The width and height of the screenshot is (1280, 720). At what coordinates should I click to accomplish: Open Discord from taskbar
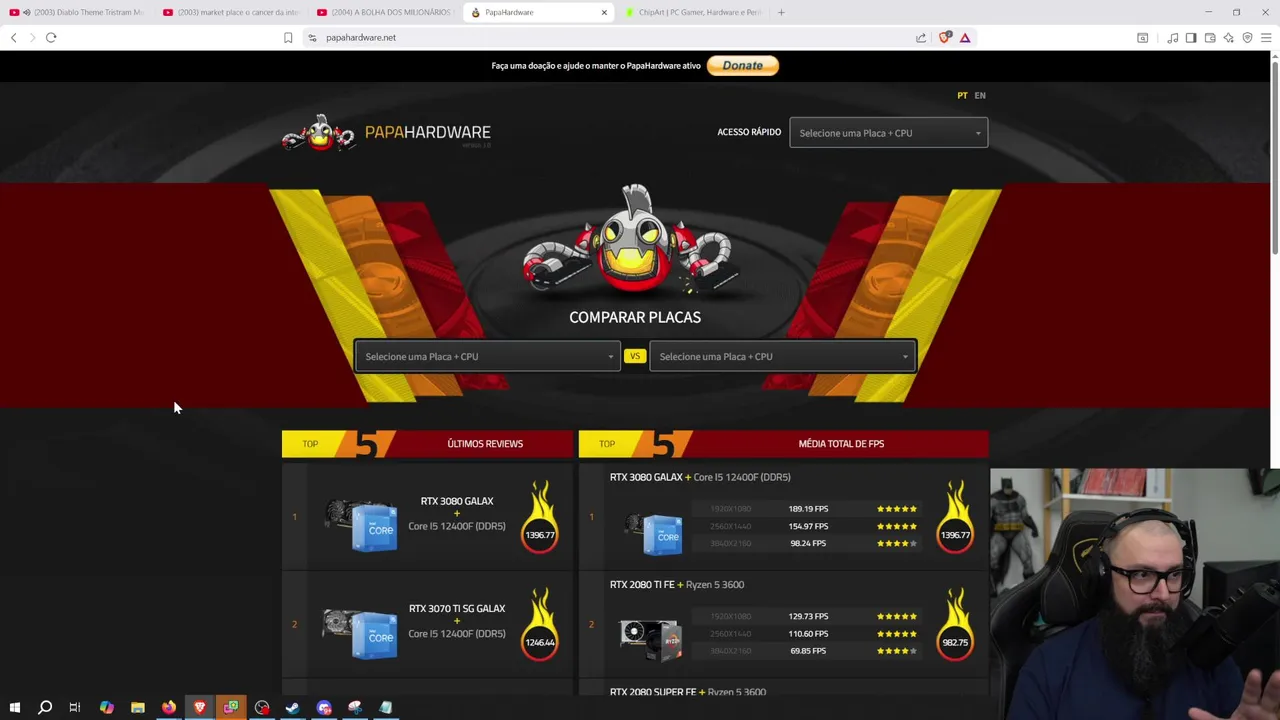[x=324, y=707]
